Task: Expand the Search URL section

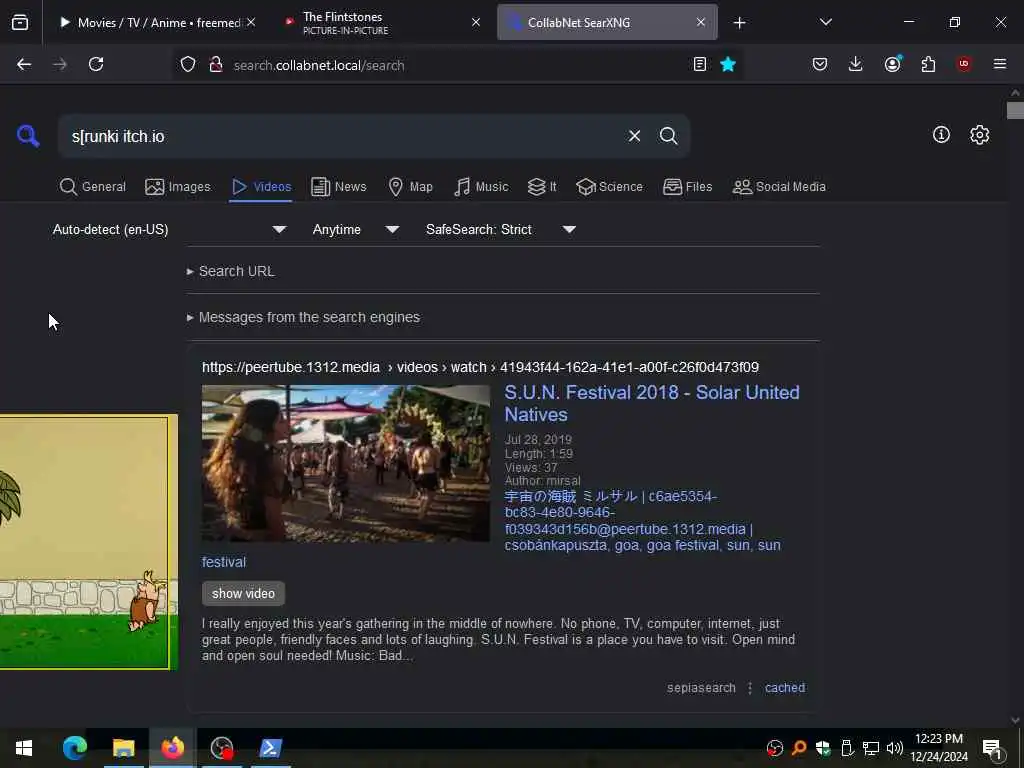Action: (x=231, y=271)
